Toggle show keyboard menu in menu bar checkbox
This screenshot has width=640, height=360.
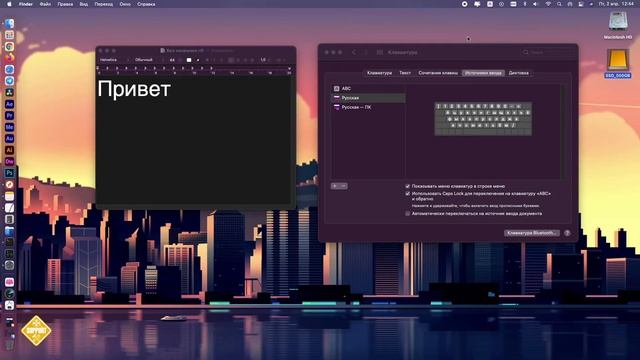click(x=407, y=186)
